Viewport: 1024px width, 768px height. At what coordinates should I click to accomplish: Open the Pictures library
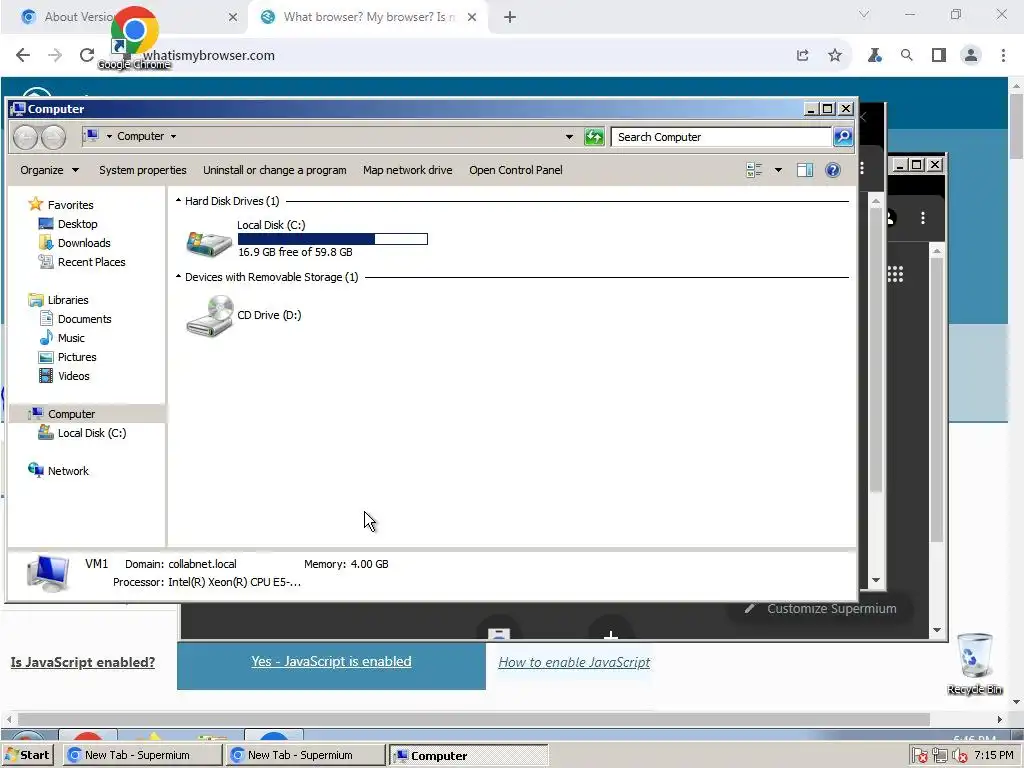click(x=76, y=357)
